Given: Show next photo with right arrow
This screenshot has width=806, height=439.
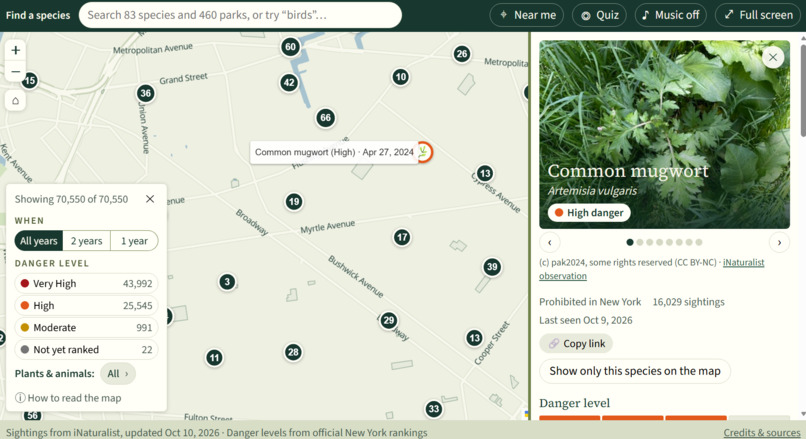Looking at the screenshot, I should tap(779, 242).
